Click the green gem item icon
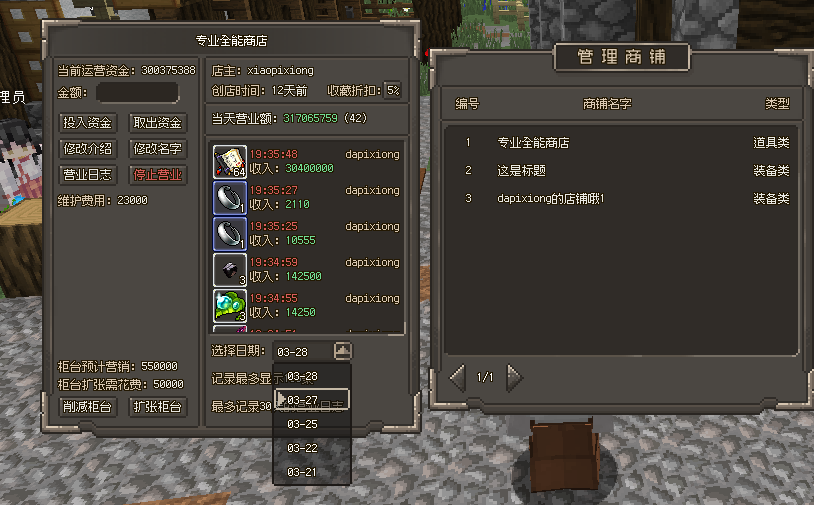The width and height of the screenshot is (814, 505). tap(229, 306)
